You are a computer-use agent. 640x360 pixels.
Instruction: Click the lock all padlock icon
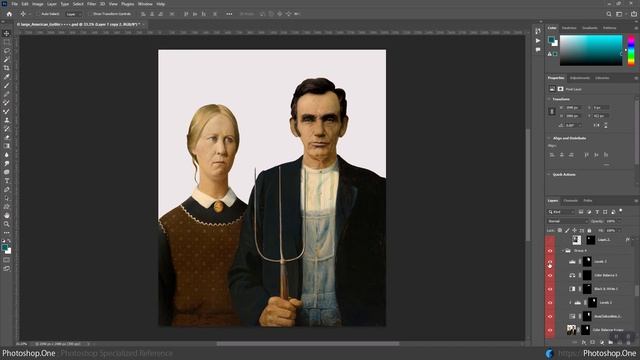click(x=589, y=231)
